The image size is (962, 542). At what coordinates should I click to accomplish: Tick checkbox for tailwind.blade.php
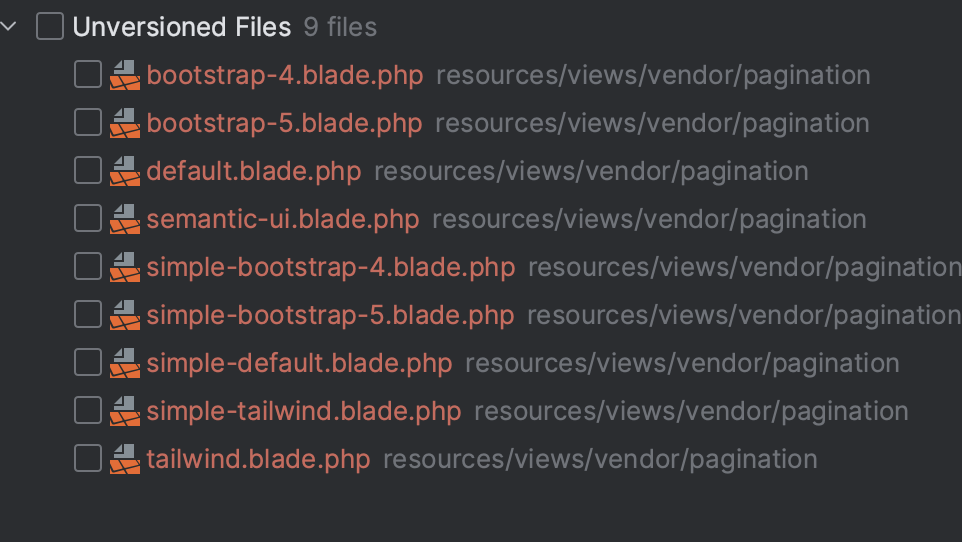(x=88, y=458)
